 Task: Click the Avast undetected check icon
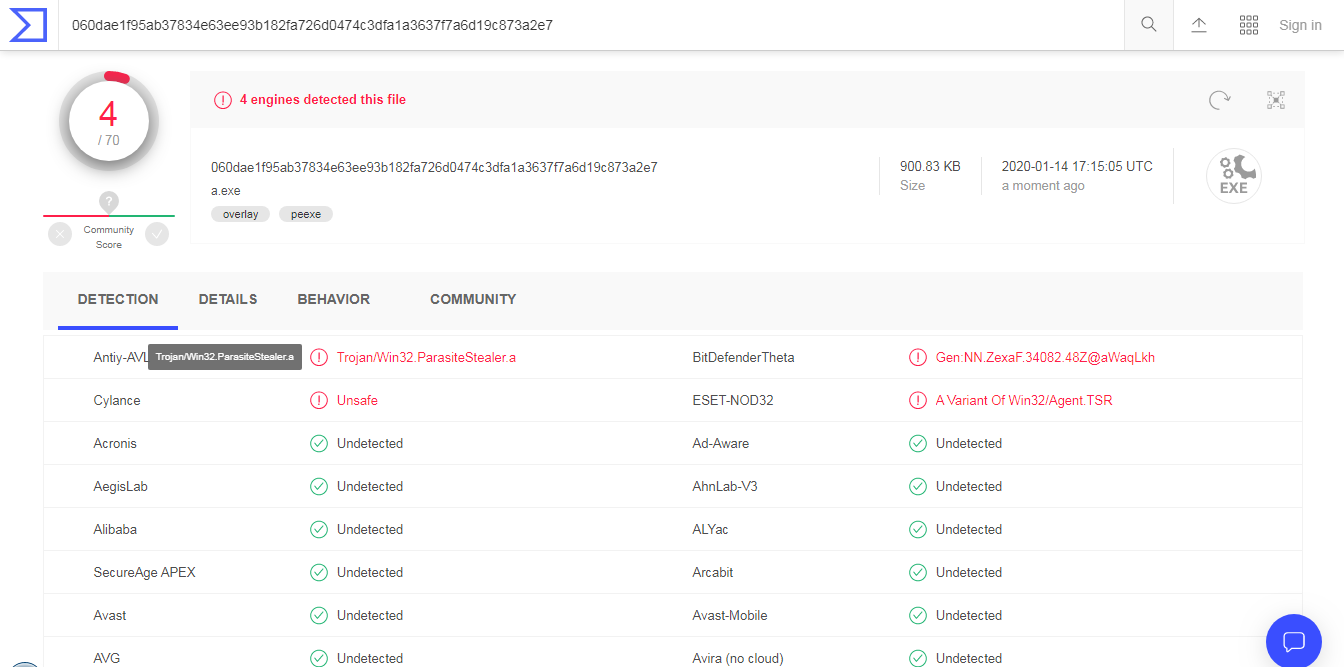tap(319, 615)
